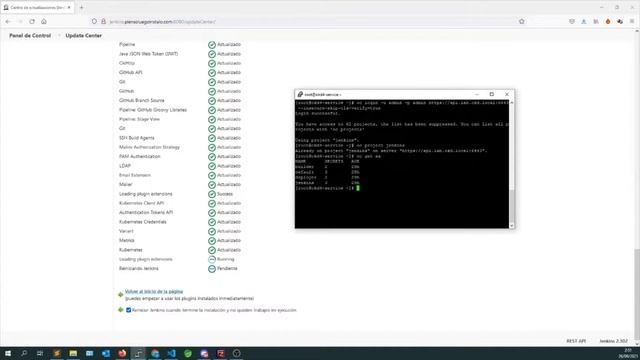
Task: Click the address bar URL
Action: point(162,22)
